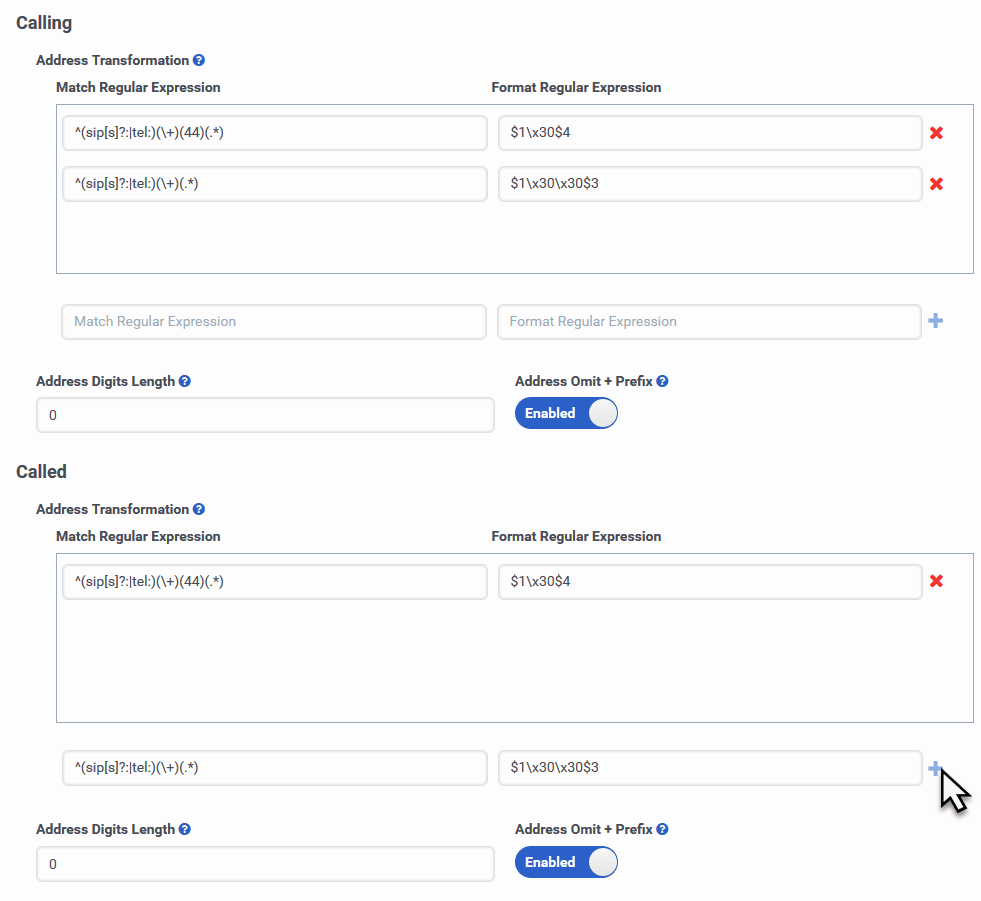981x901 pixels.
Task: Open help for Called Address Digits Length
Action: pos(184,830)
